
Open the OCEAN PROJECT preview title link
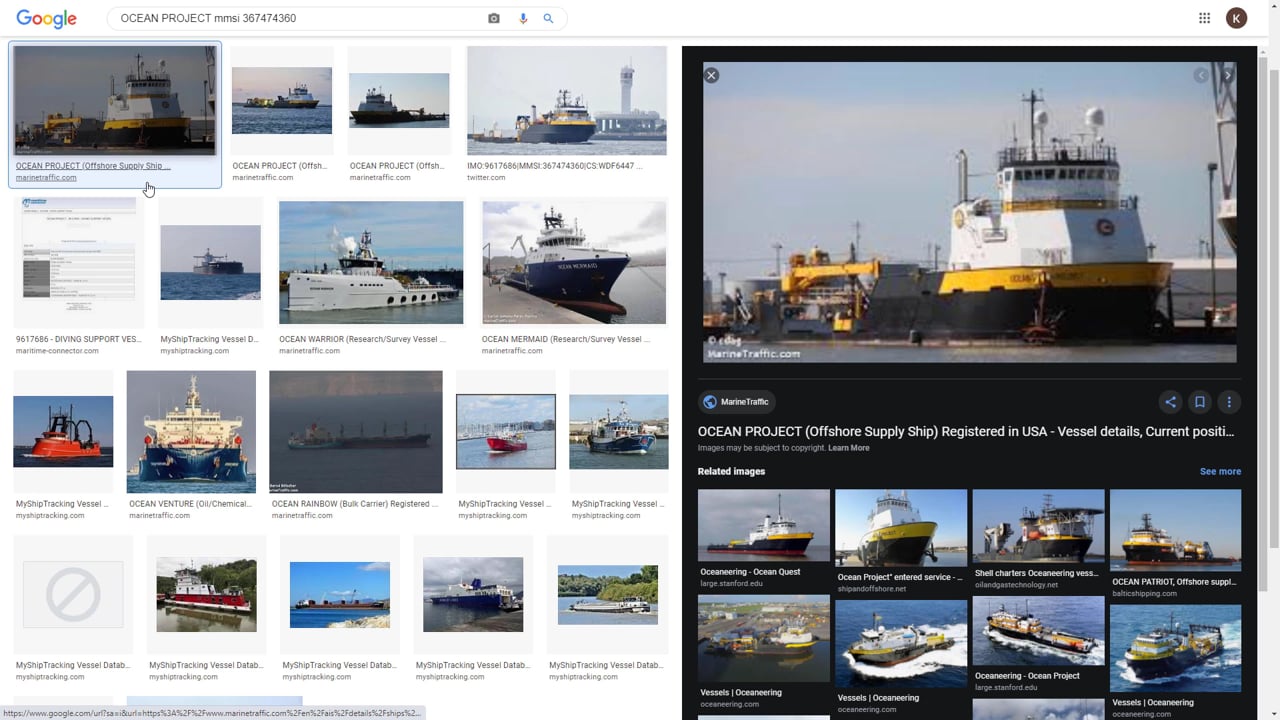tap(966, 432)
